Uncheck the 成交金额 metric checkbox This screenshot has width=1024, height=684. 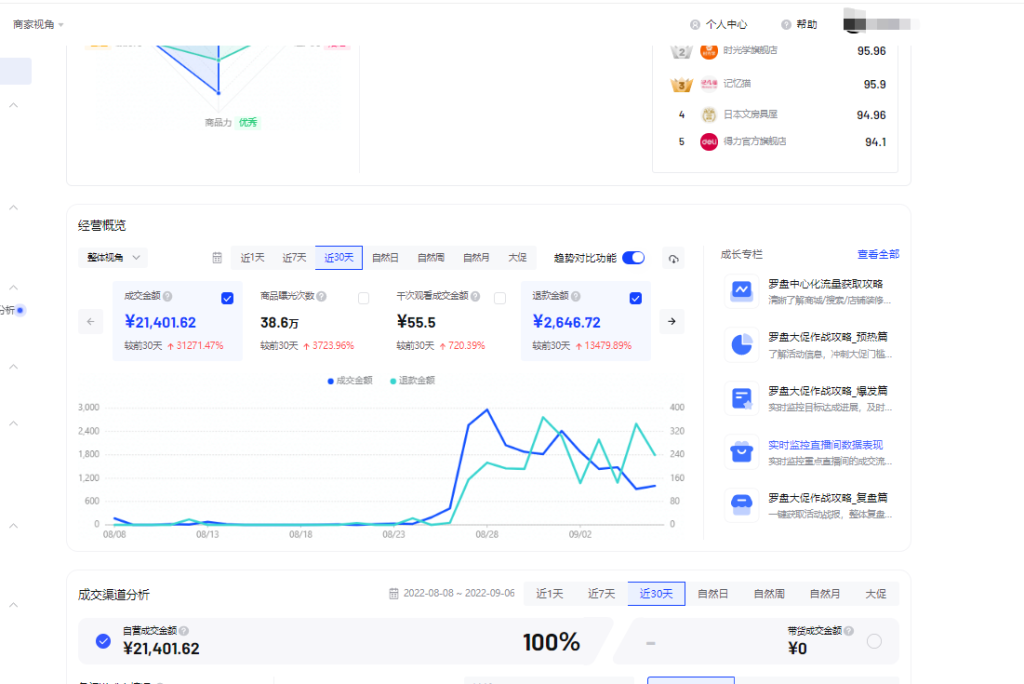click(227, 299)
